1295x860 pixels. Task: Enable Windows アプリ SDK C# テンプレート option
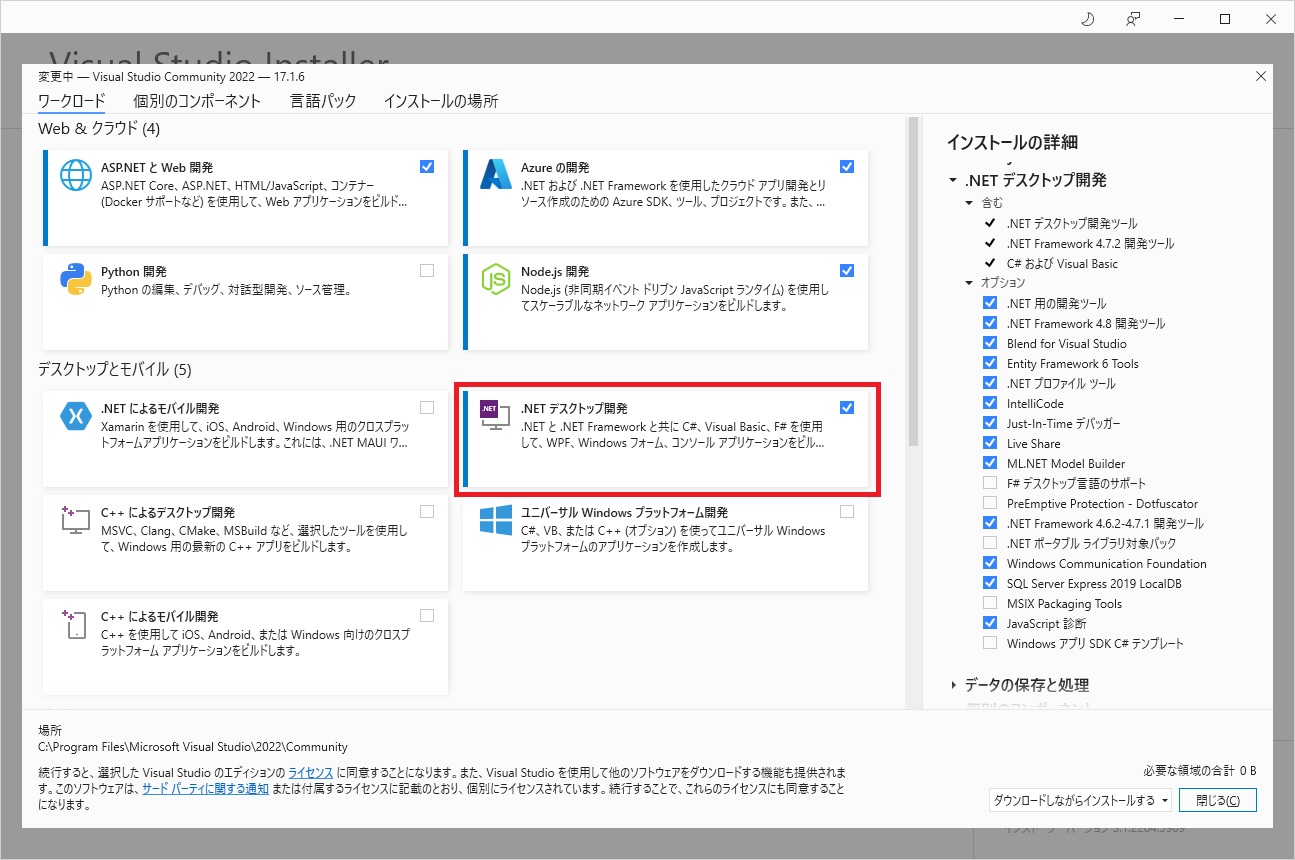(x=990, y=643)
